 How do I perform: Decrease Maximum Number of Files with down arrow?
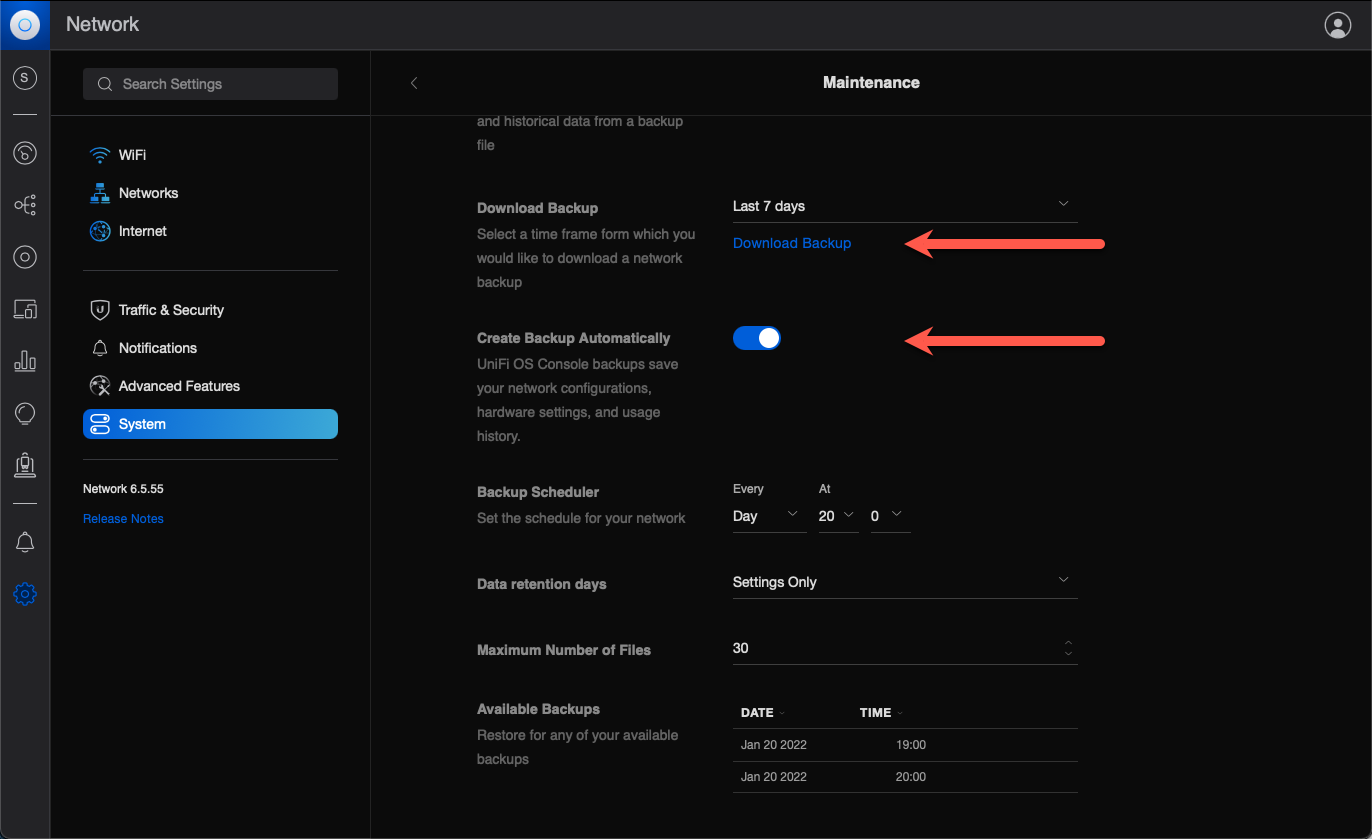tap(1068, 654)
